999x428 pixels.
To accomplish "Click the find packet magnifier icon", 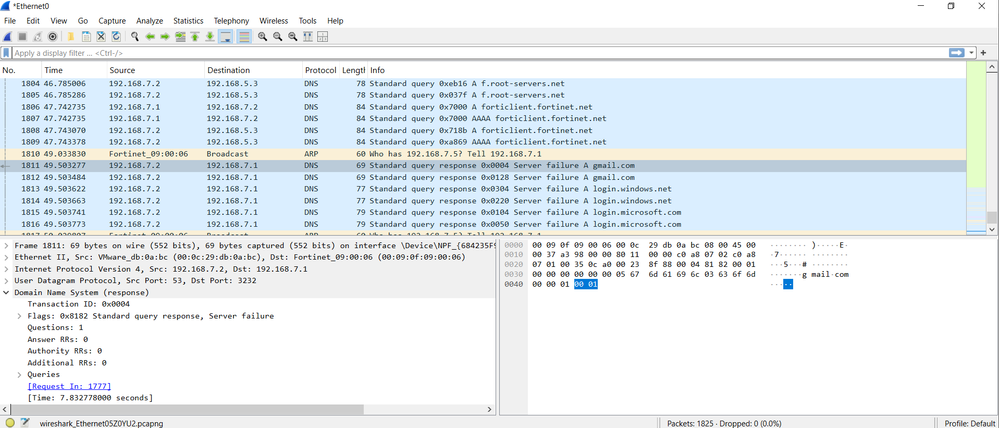I will tap(135, 37).
